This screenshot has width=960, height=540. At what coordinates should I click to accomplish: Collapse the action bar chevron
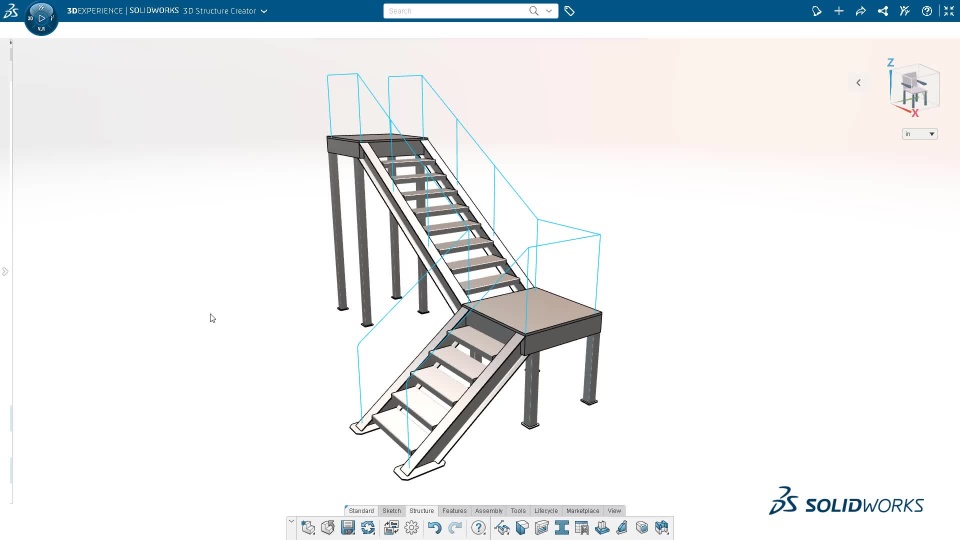click(x=291, y=522)
